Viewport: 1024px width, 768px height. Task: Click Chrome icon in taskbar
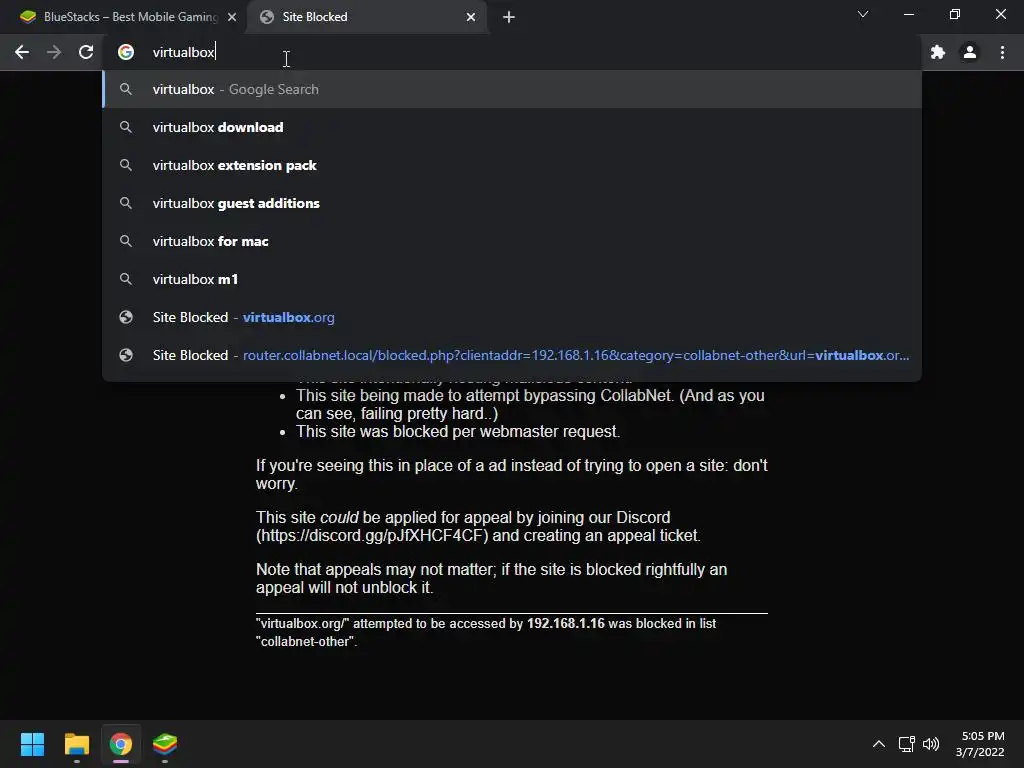point(121,744)
